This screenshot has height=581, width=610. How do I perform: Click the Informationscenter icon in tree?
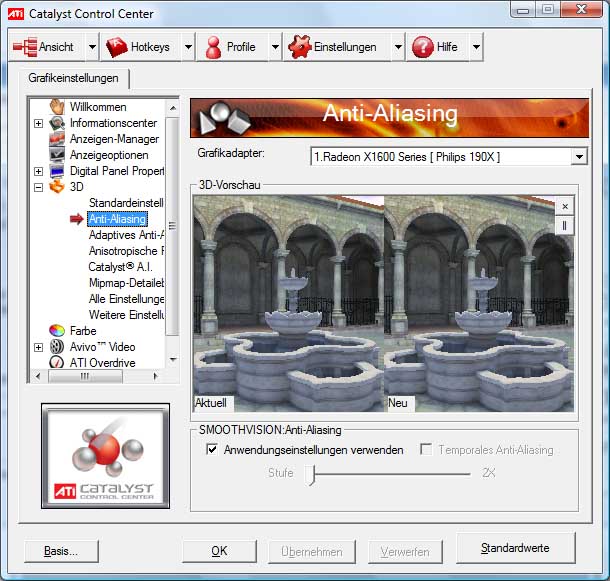[57, 123]
